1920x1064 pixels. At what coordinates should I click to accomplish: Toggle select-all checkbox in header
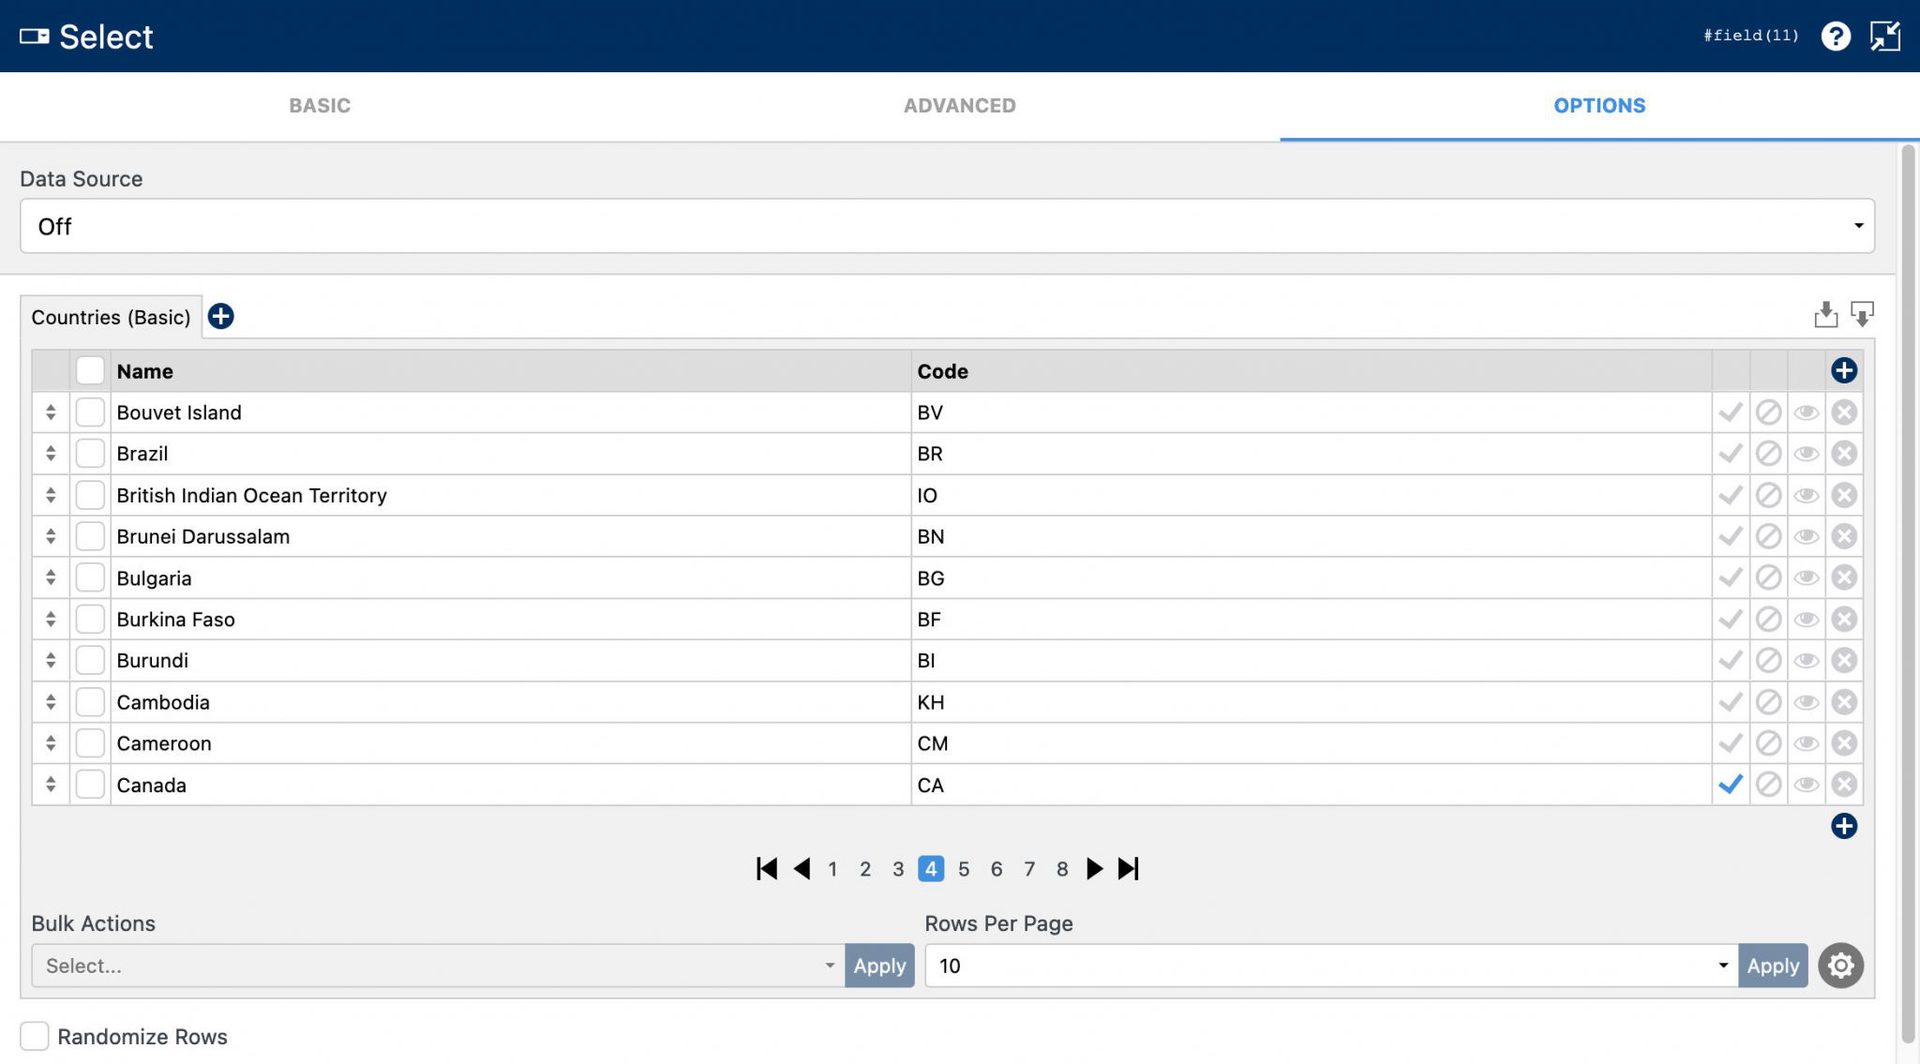pos(90,371)
